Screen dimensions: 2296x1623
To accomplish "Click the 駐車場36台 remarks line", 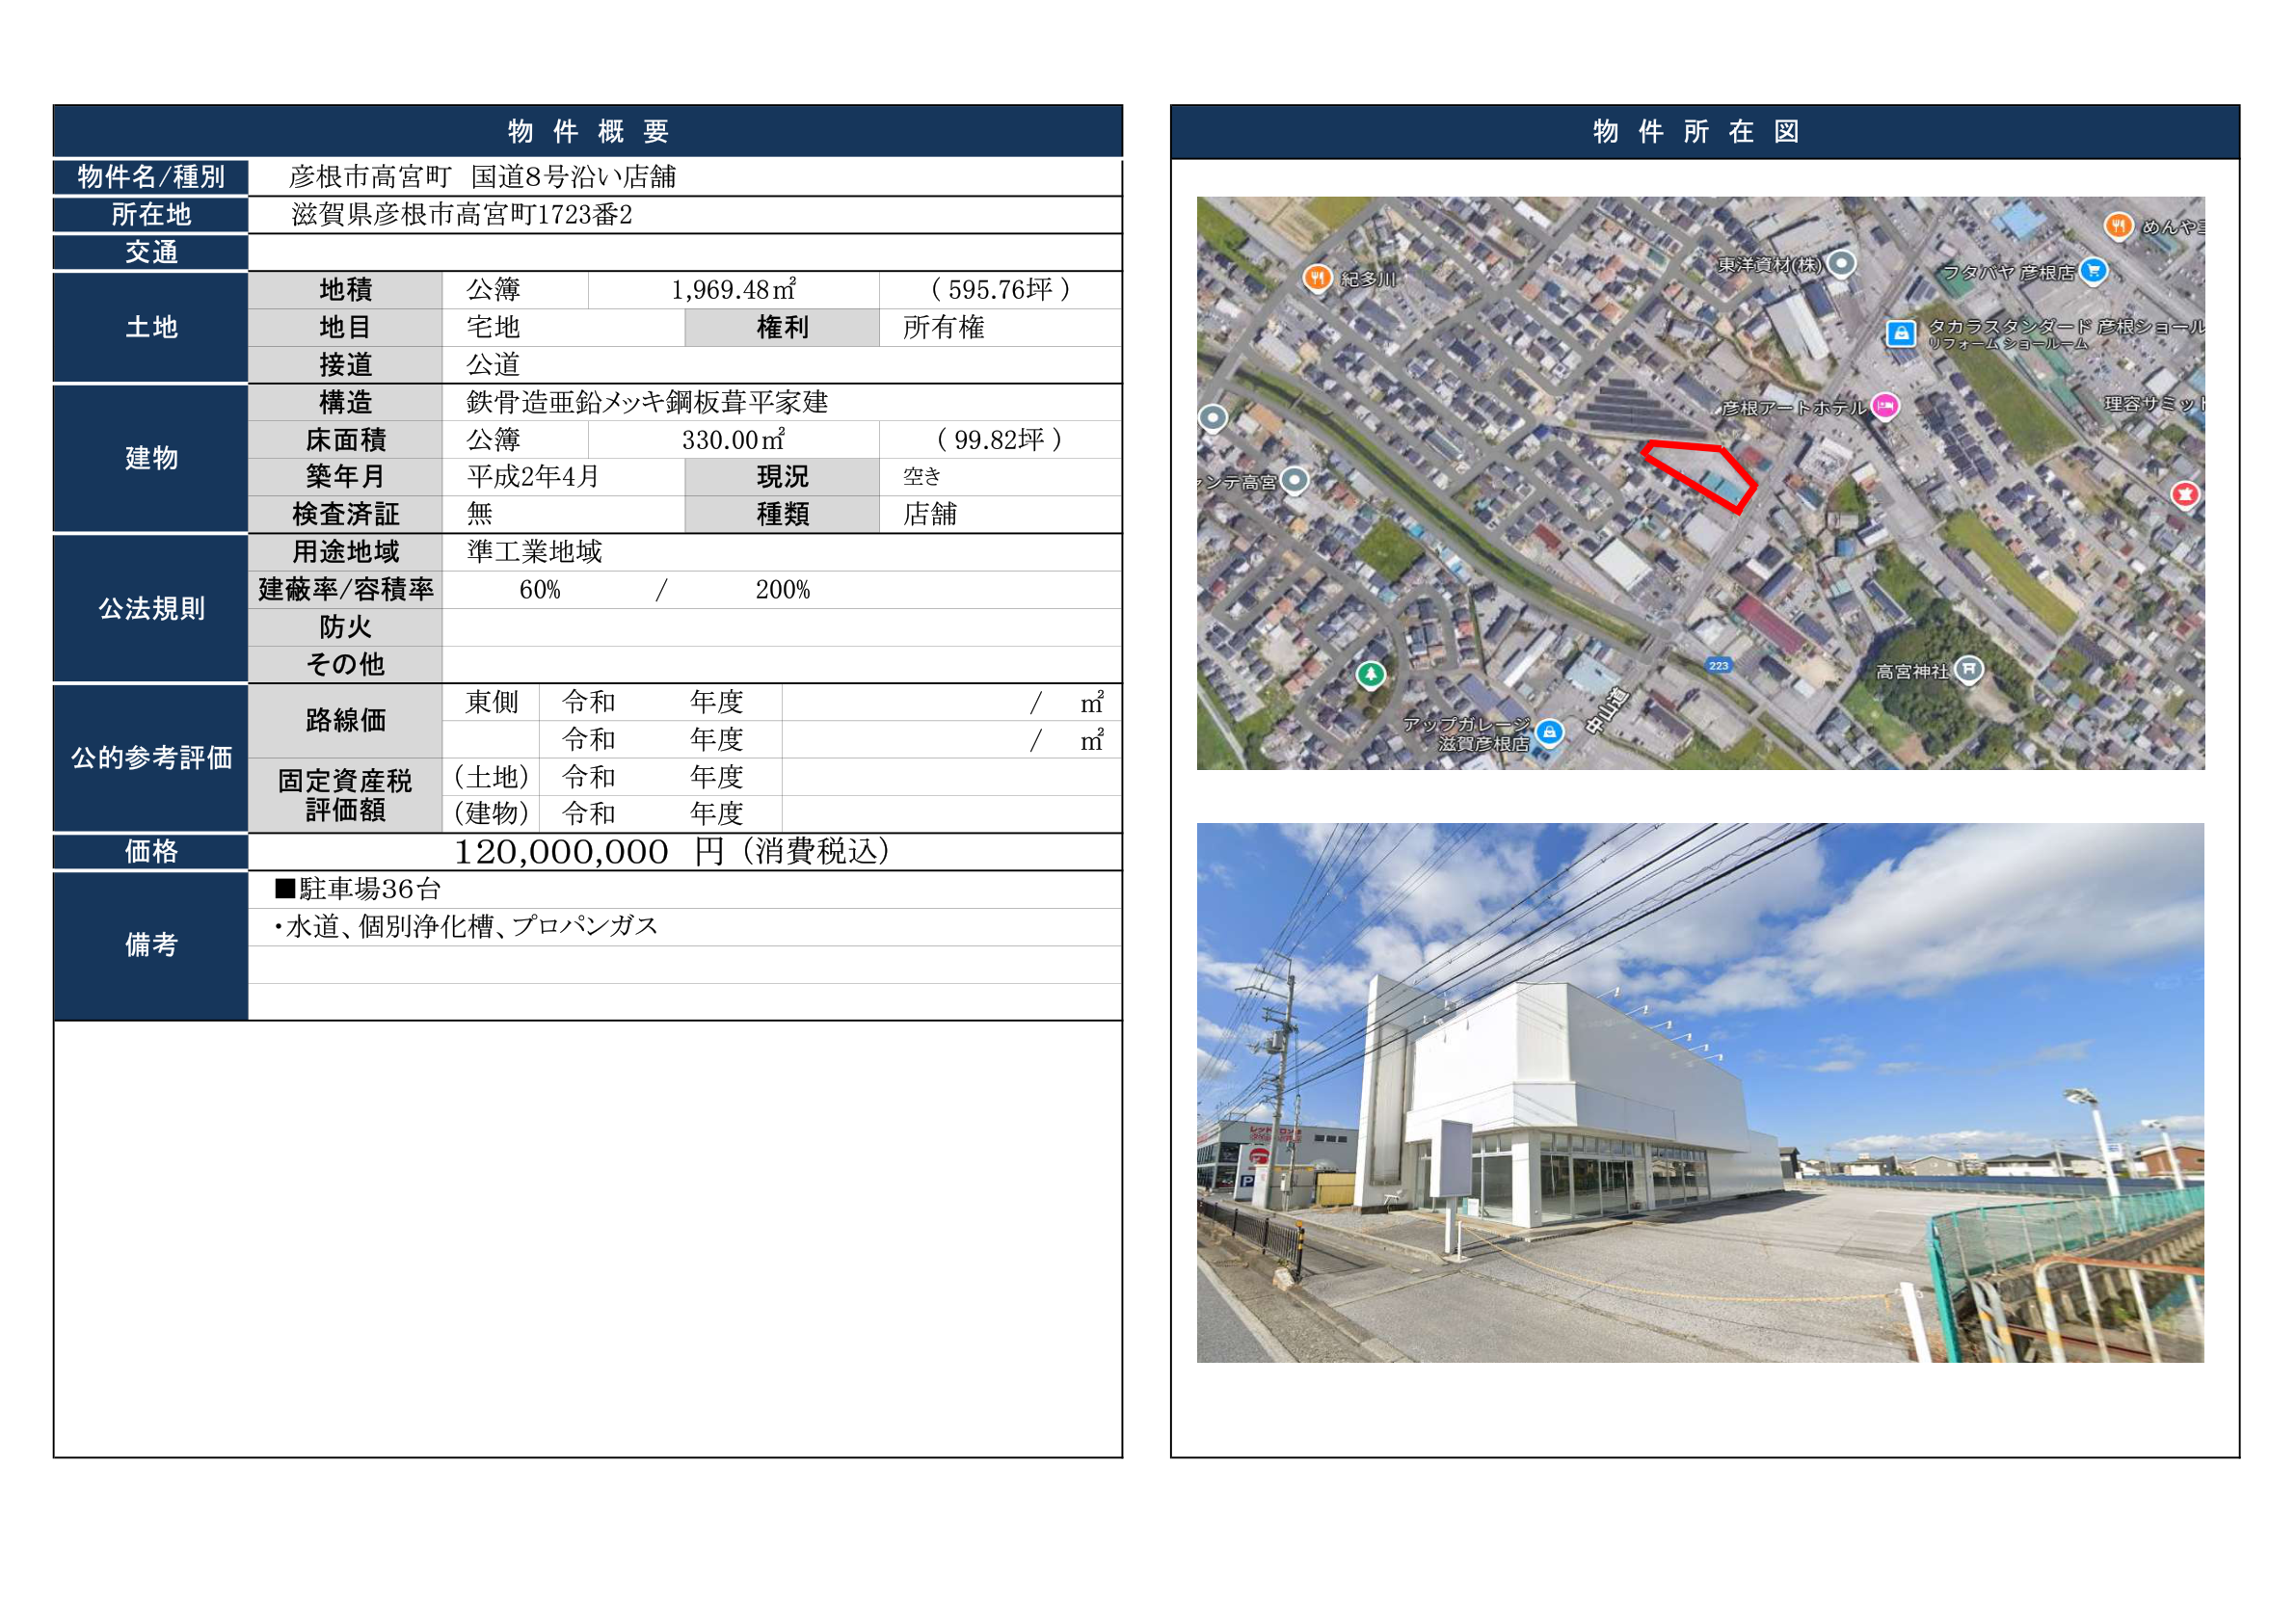I will (x=358, y=888).
